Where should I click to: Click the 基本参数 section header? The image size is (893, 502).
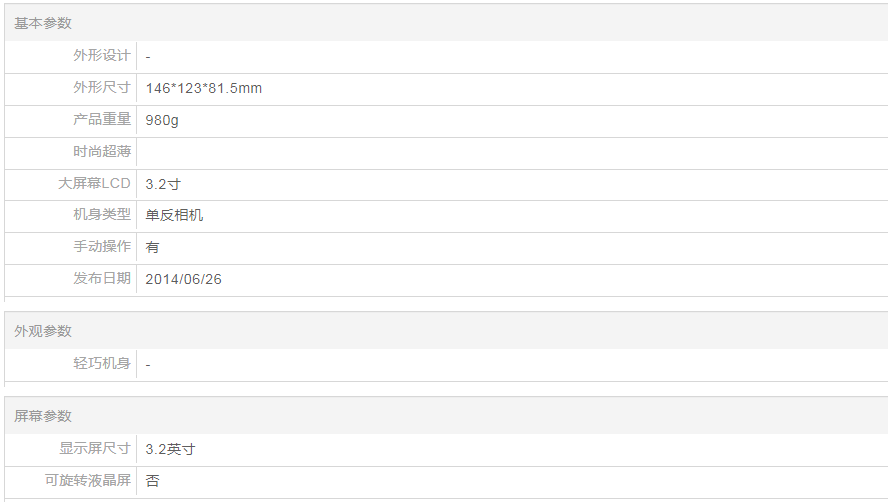(x=43, y=23)
